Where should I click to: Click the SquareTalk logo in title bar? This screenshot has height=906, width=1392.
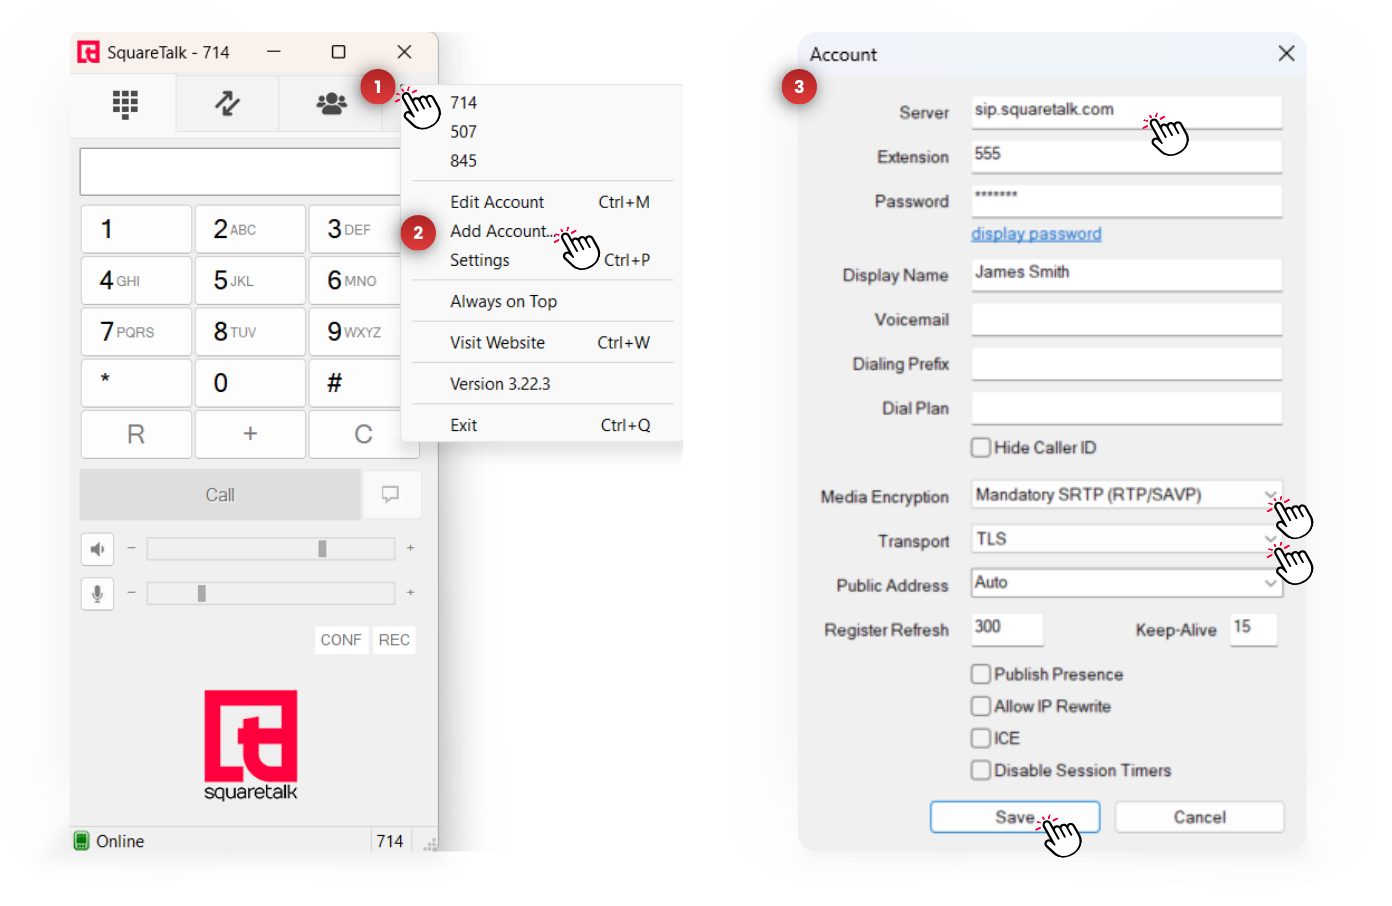click(89, 52)
